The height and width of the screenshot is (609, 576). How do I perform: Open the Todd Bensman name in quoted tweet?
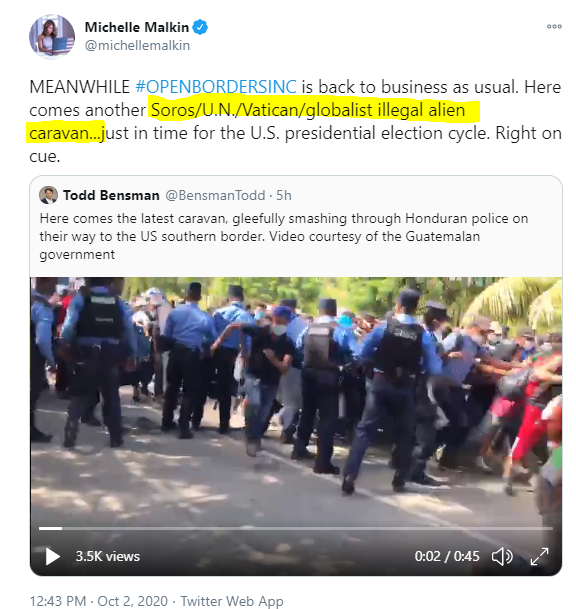111,195
